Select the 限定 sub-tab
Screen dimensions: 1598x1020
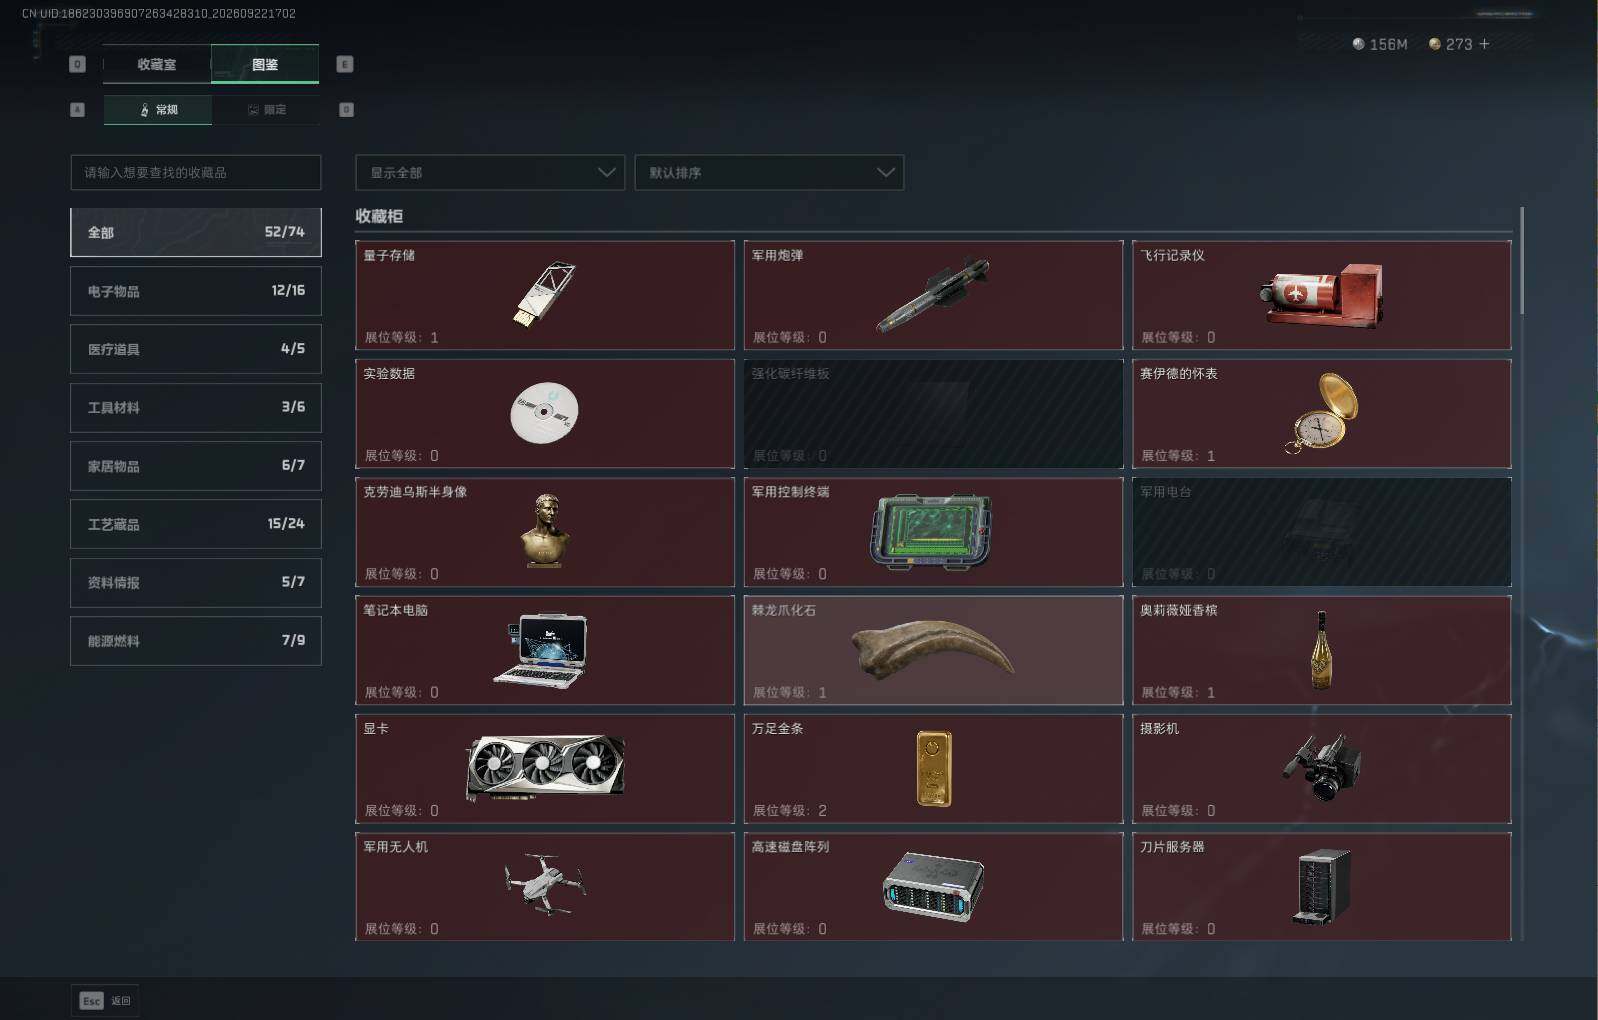pos(266,109)
